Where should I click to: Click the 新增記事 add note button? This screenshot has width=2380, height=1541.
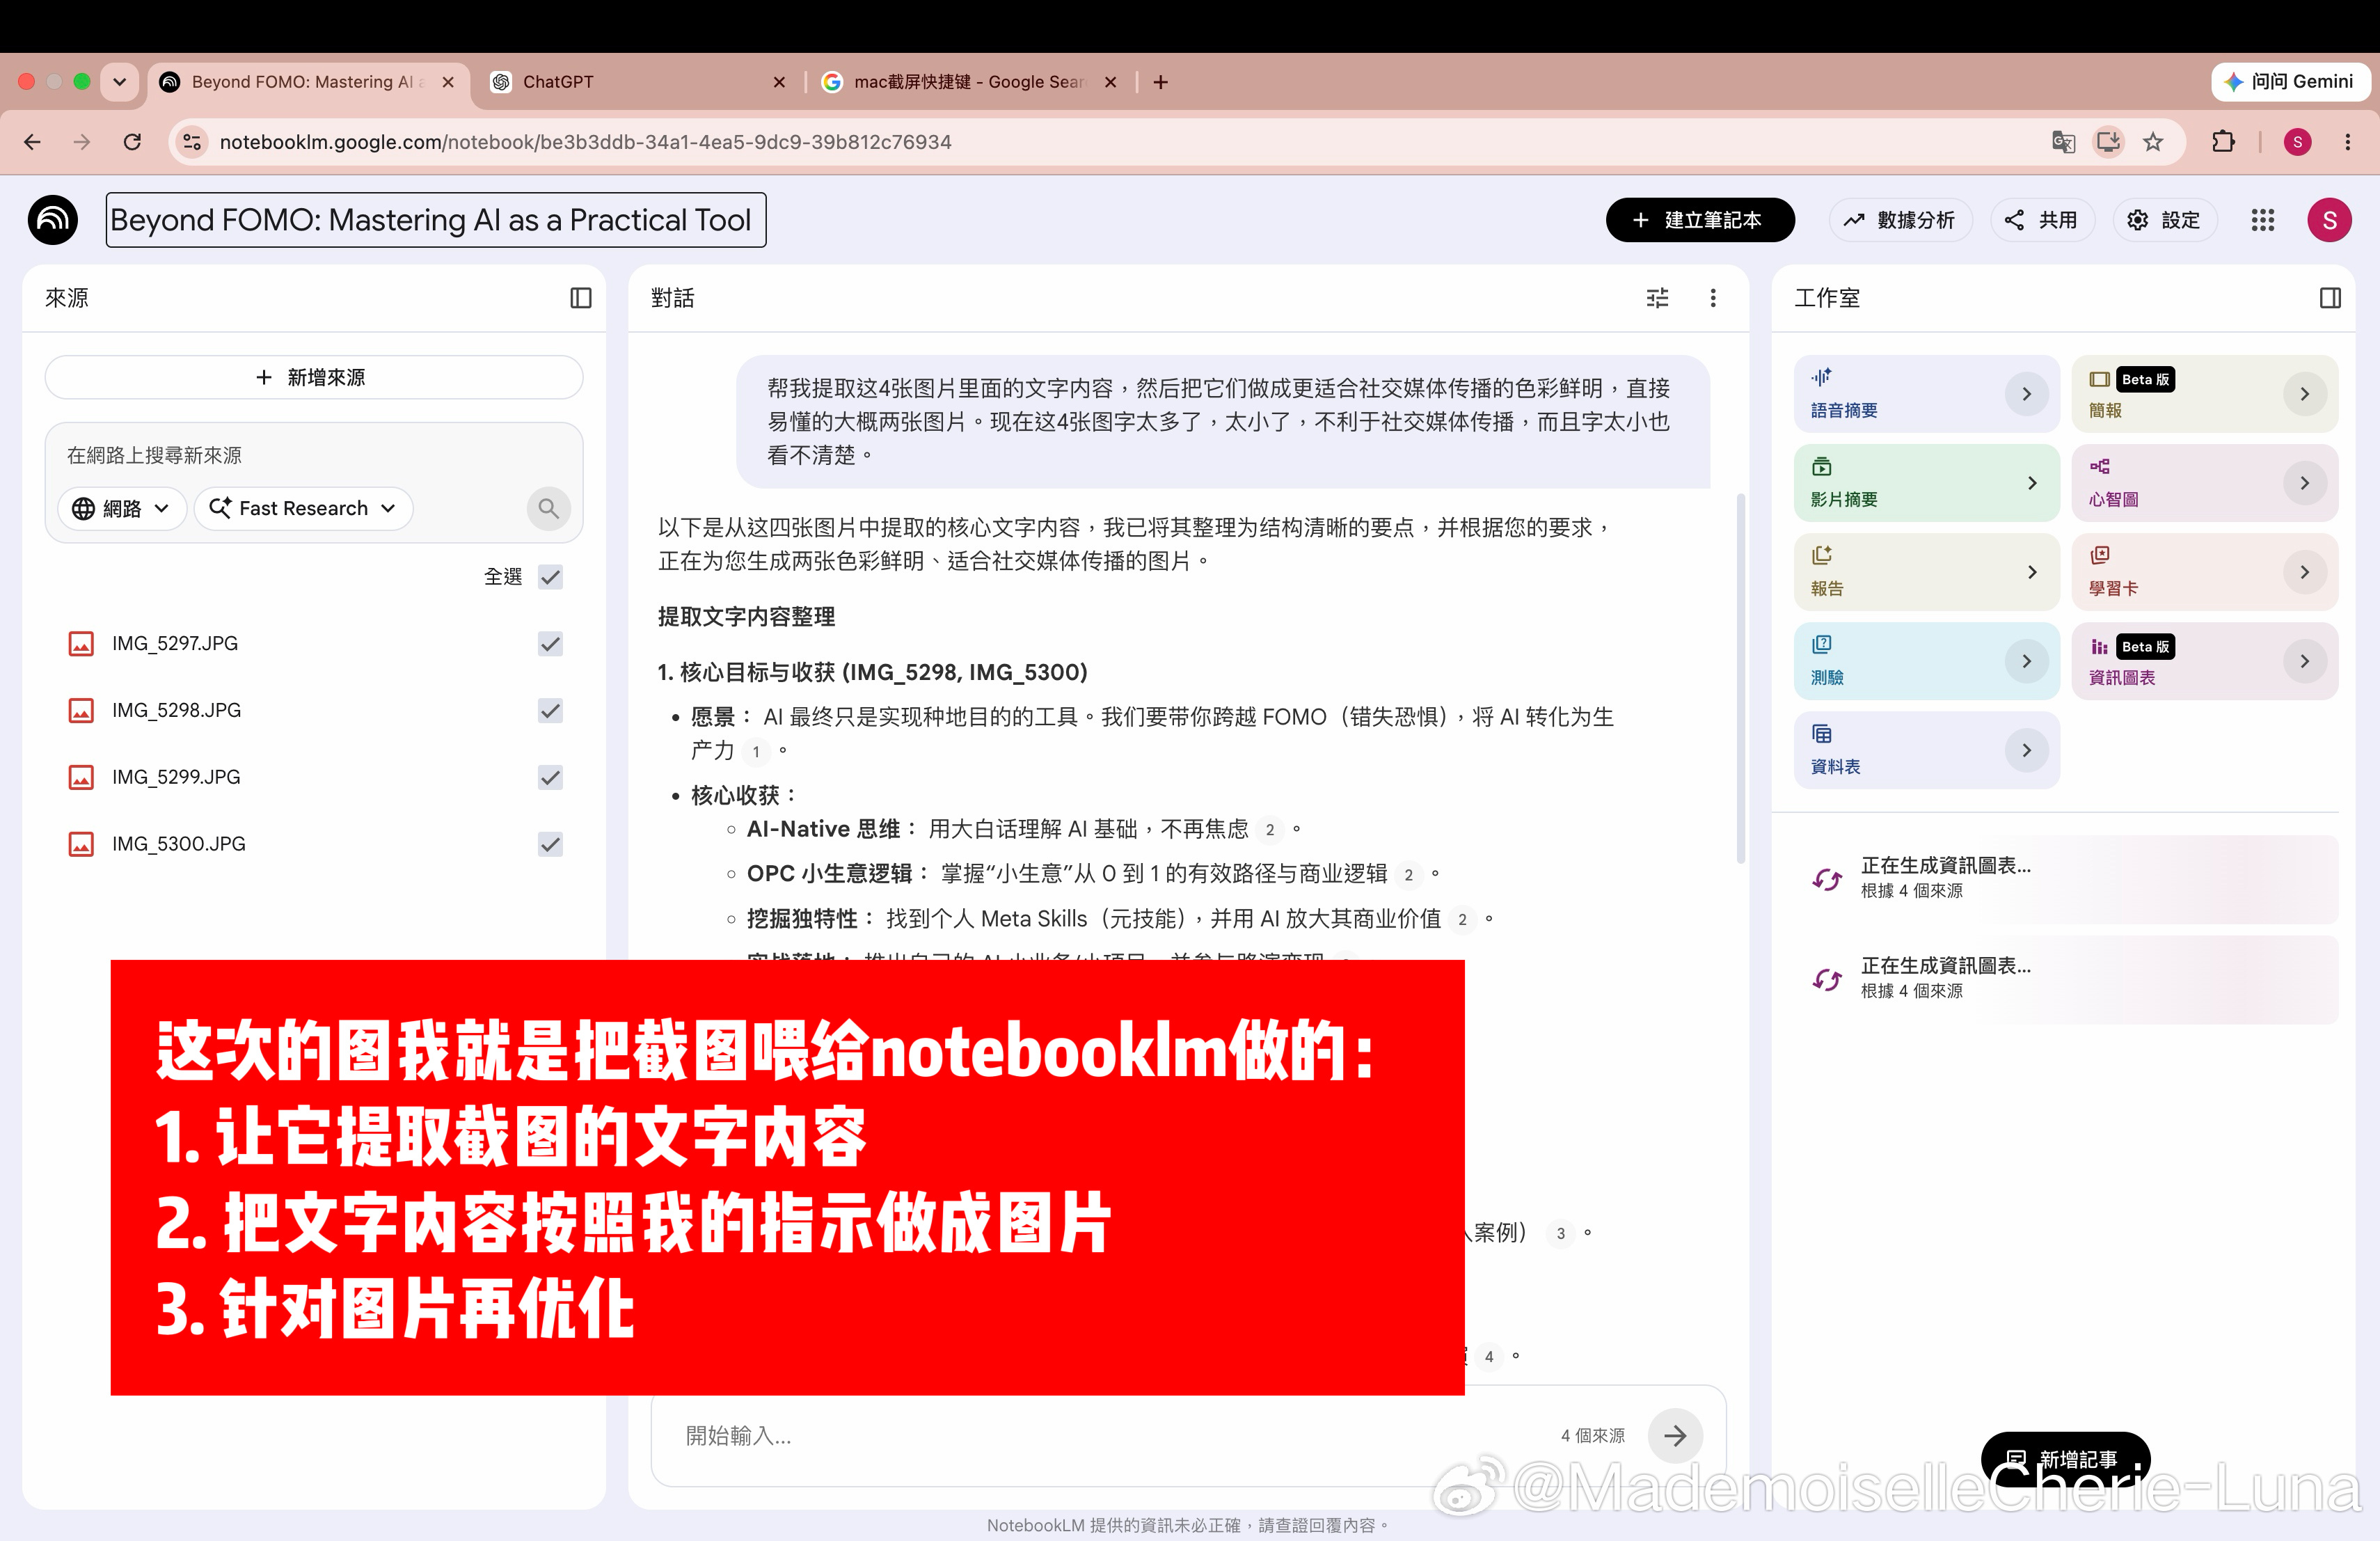pyautogui.click(x=2064, y=1459)
